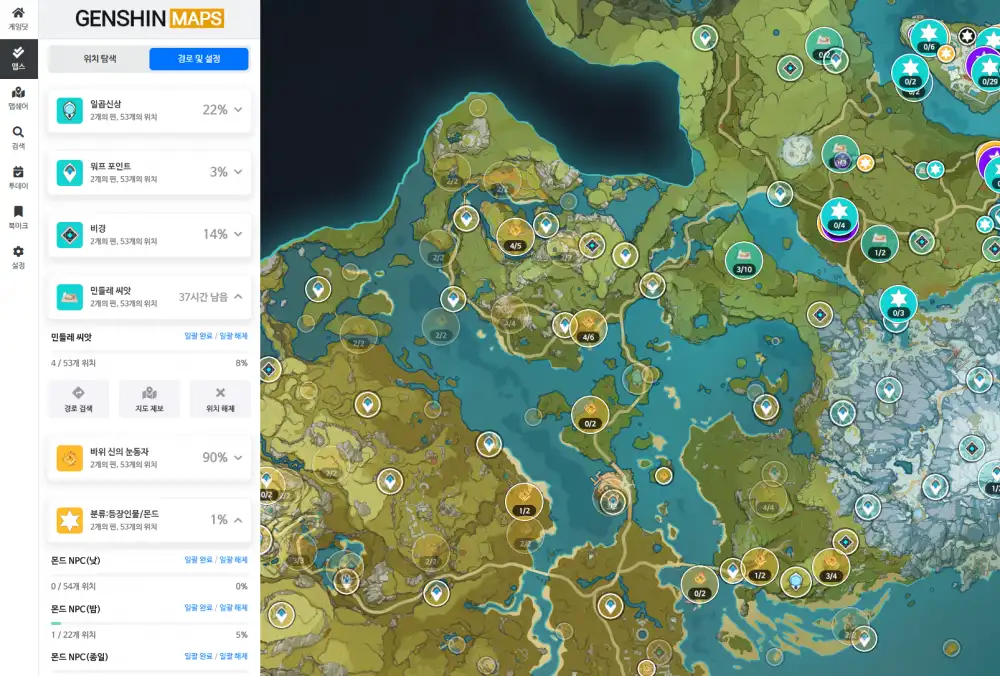
Task: Click 일괄 완료 link for 몬드 NPC(낮)
Action: tap(198, 560)
